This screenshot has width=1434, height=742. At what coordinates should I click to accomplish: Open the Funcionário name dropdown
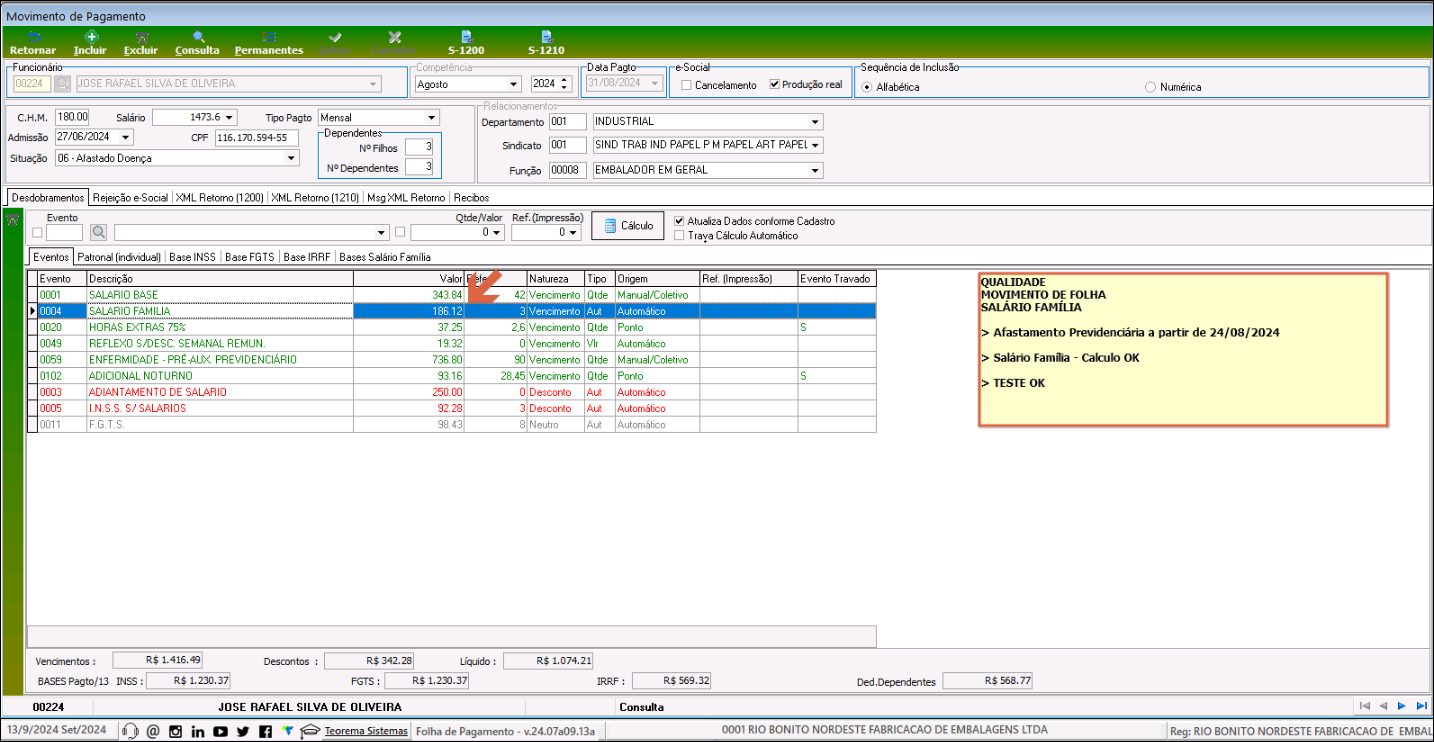click(374, 84)
